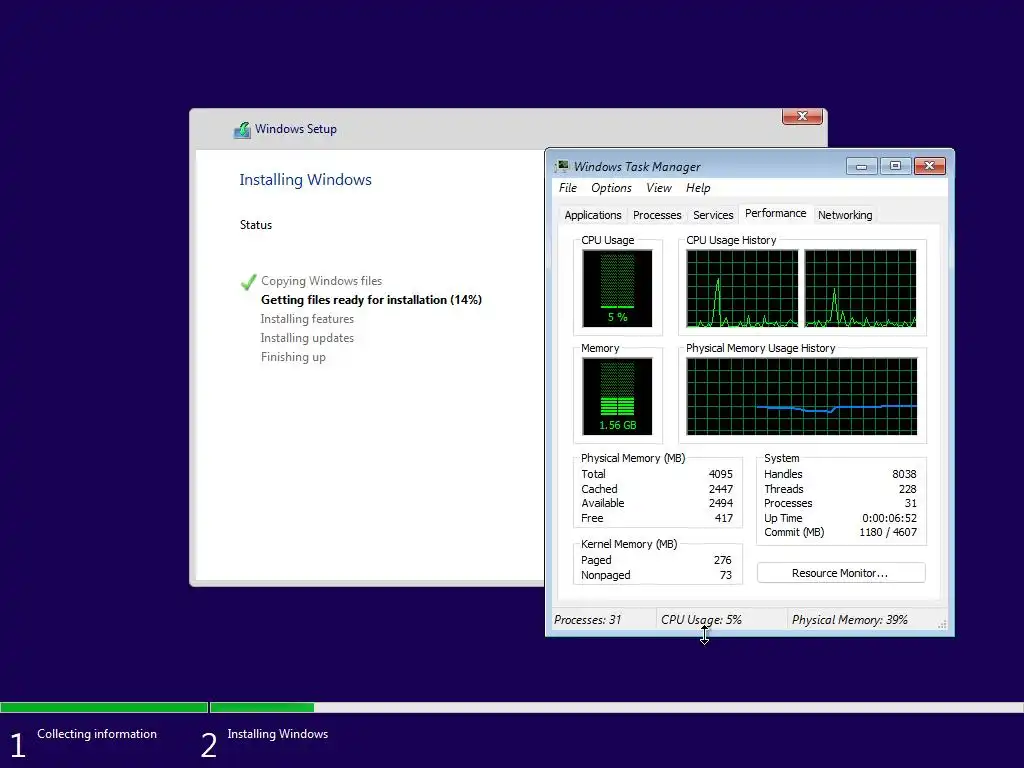1024x768 pixels.
Task: Switch to the Services tab
Action: pyautogui.click(x=712, y=215)
